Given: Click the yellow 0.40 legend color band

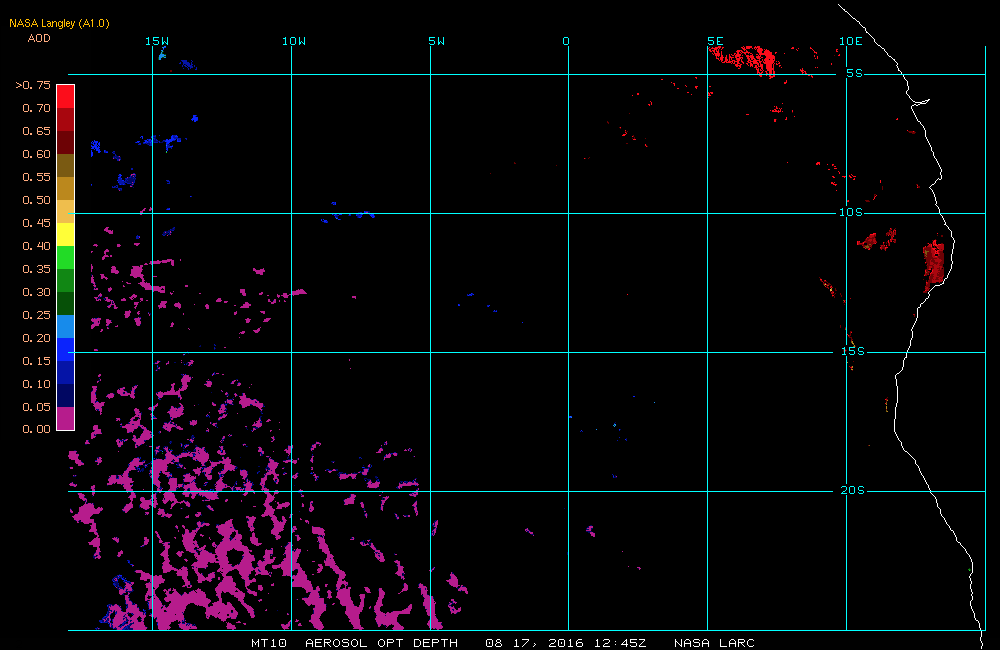Looking at the screenshot, I should click(x=66, y=234).
